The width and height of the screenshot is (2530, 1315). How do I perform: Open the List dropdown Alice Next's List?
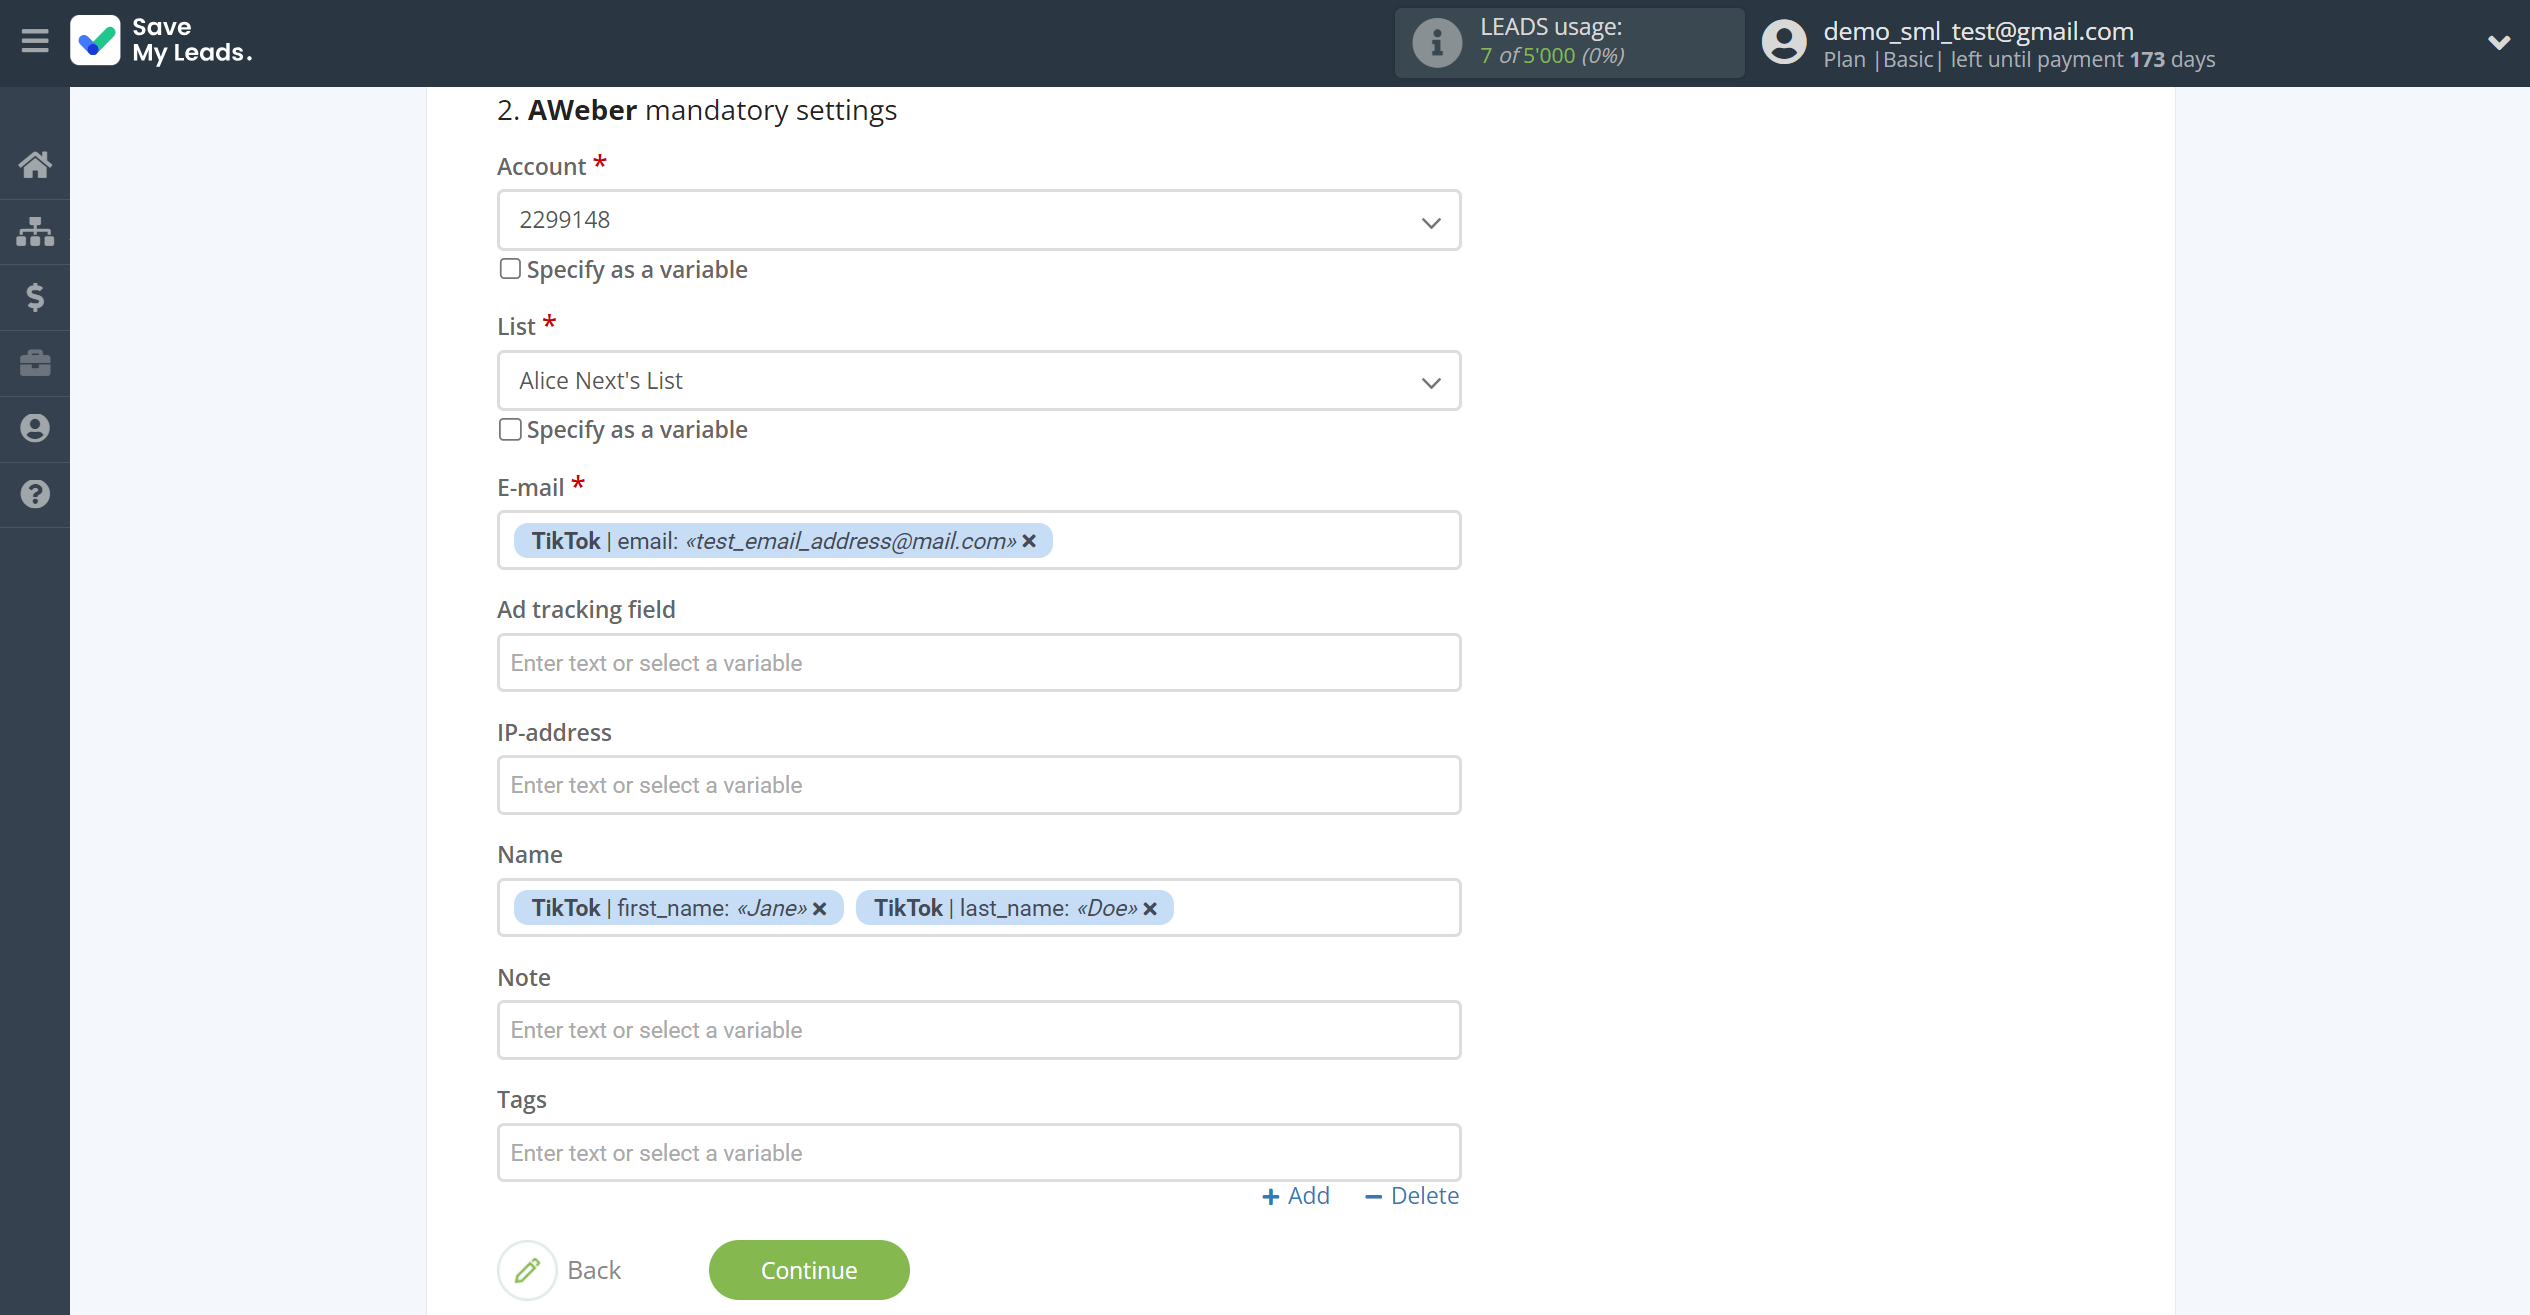click(x=979, y=380)
